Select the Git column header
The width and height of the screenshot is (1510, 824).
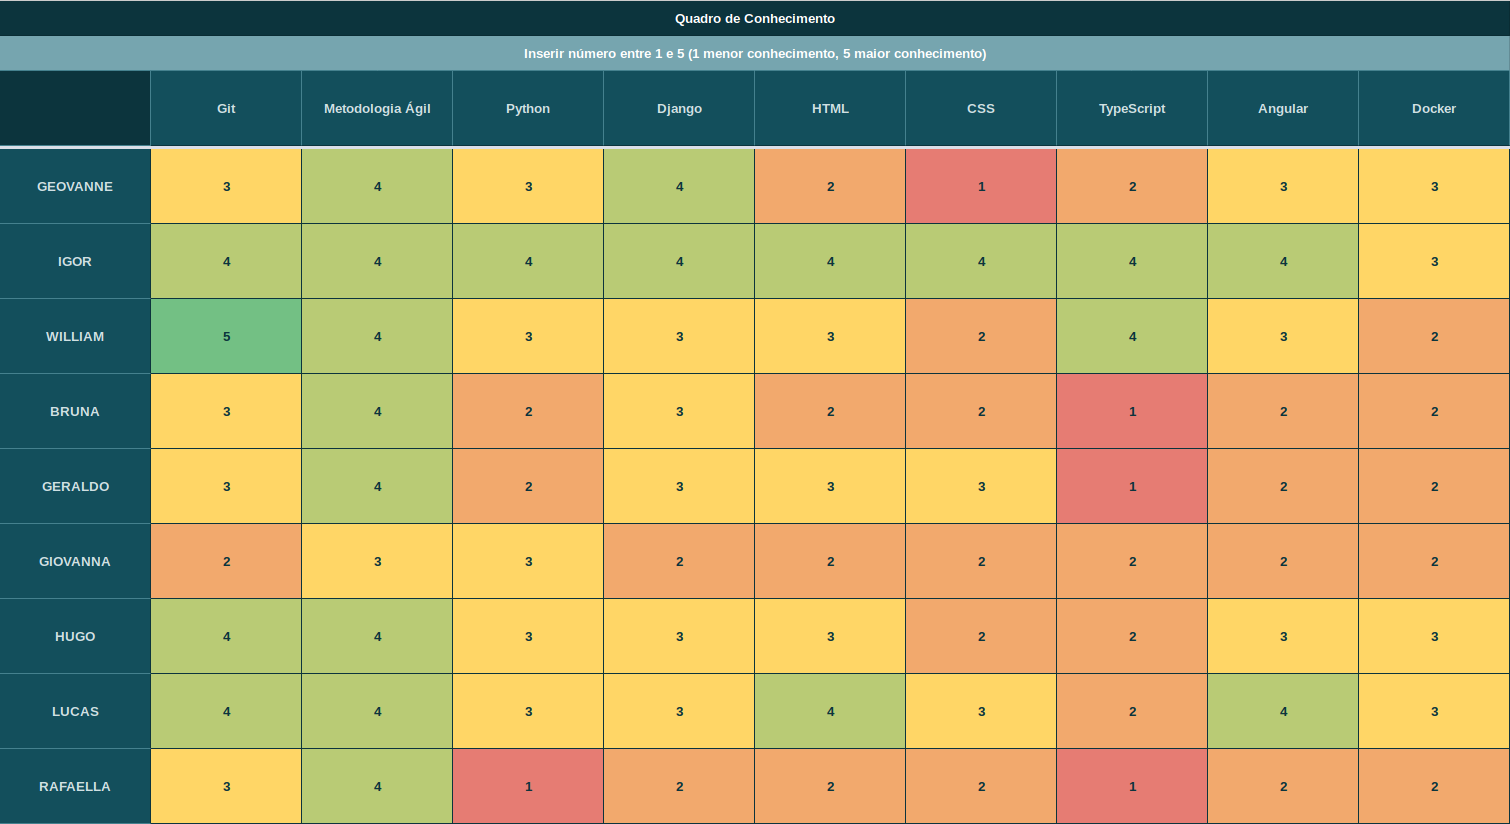coord(226,108)
